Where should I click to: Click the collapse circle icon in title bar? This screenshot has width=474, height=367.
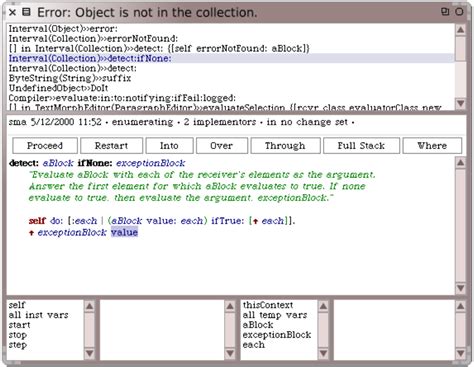459,12
